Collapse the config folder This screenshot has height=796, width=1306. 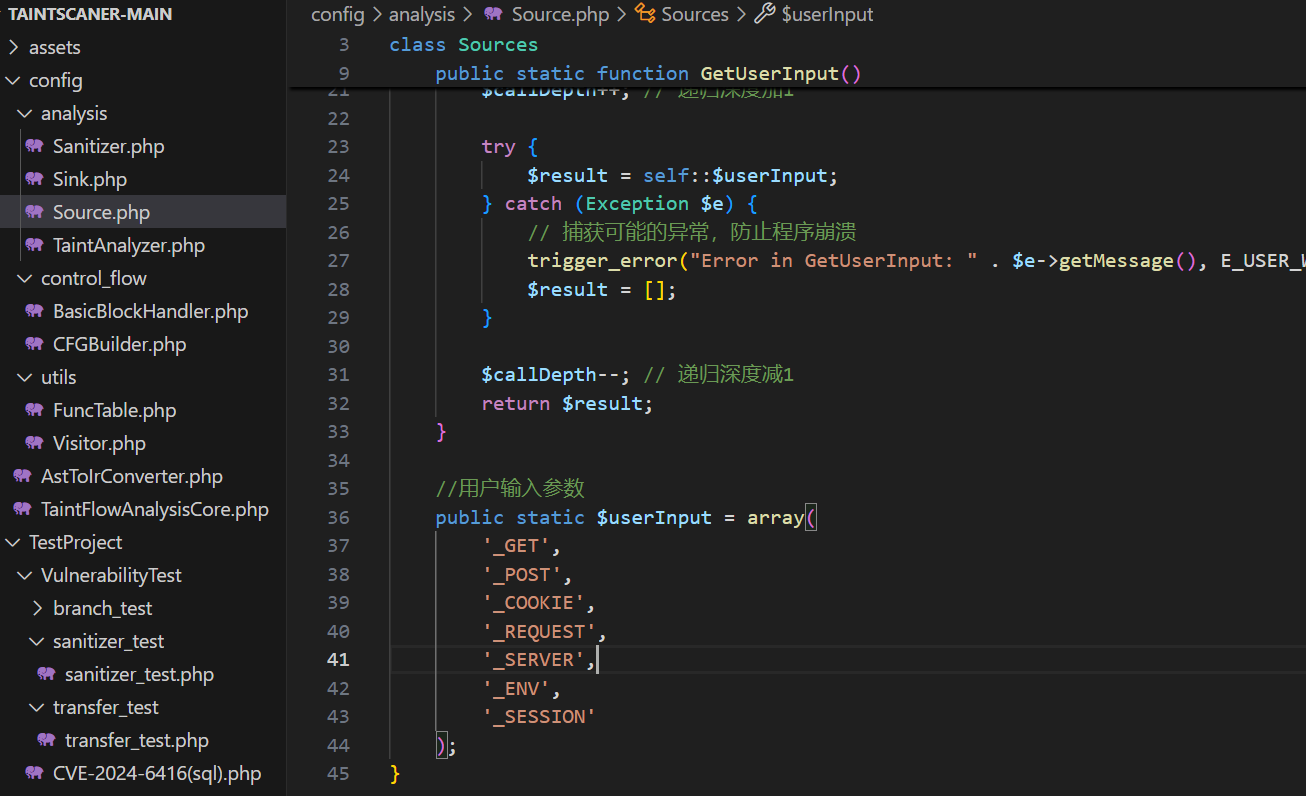[x=14, y=80]
